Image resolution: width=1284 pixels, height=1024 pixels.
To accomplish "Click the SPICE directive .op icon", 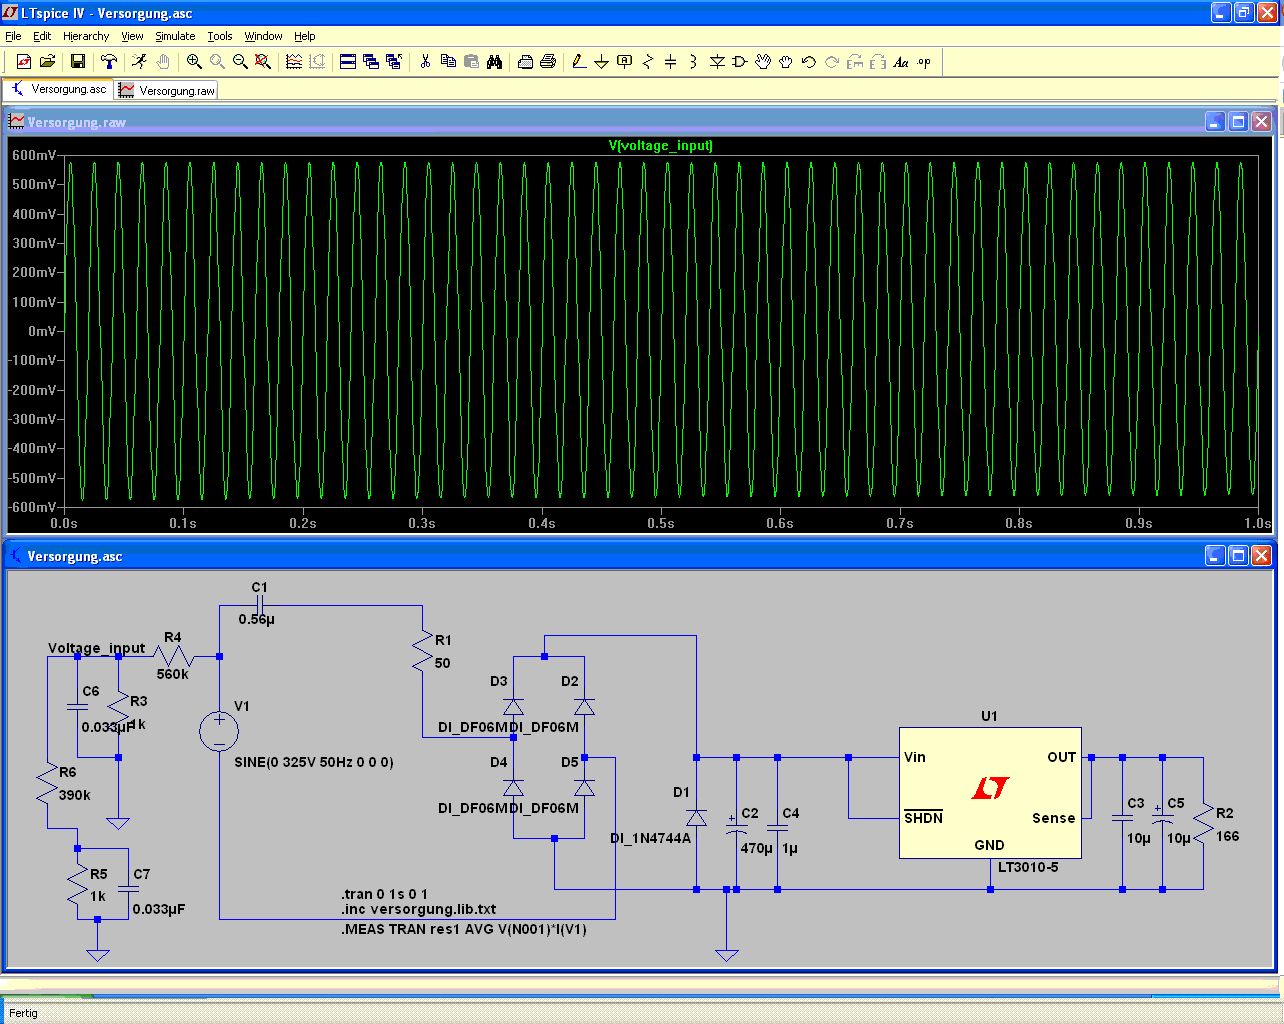I will click(924, 62).
